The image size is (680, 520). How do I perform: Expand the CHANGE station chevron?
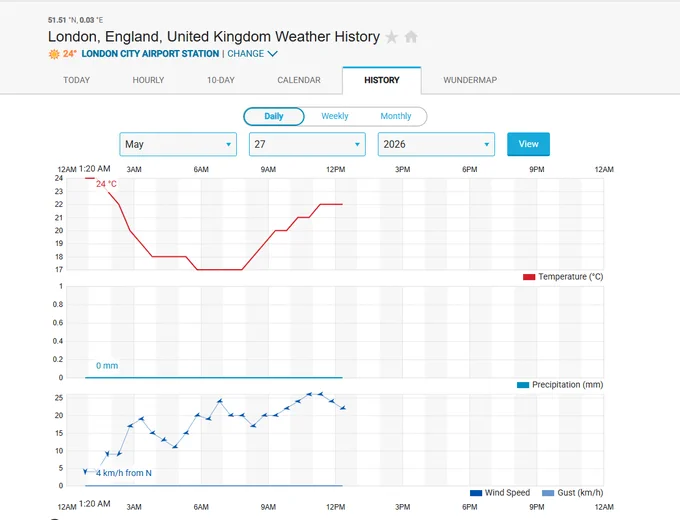273,54
